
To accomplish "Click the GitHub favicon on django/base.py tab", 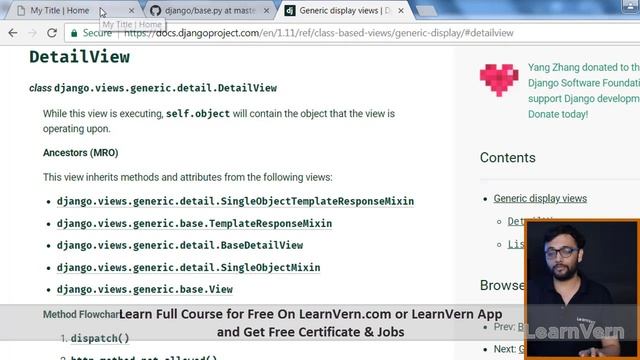I will coord(156,11).
